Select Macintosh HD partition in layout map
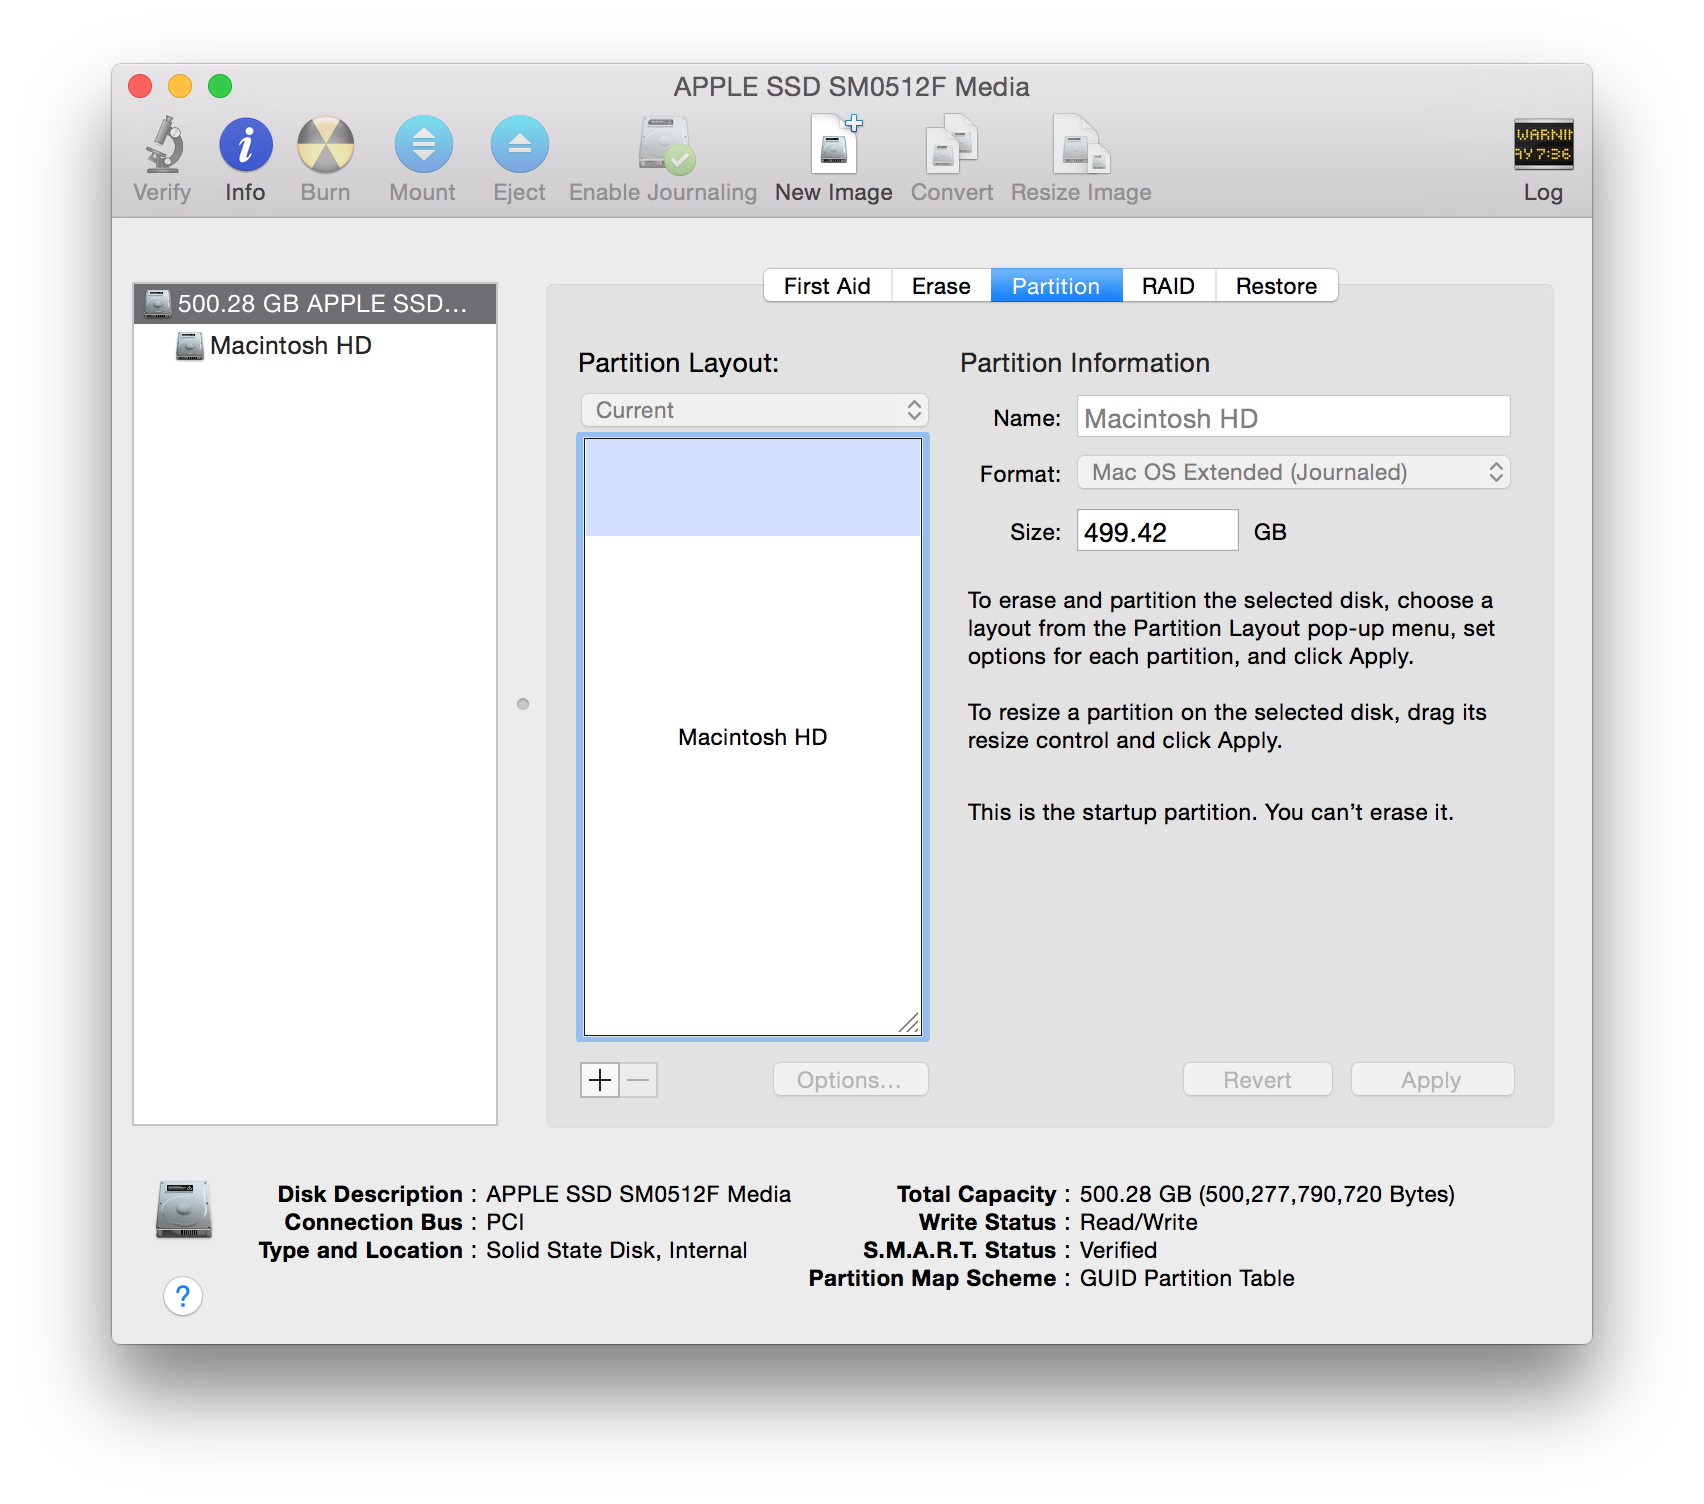The image size is (1704, 1504). pos(753,737)
